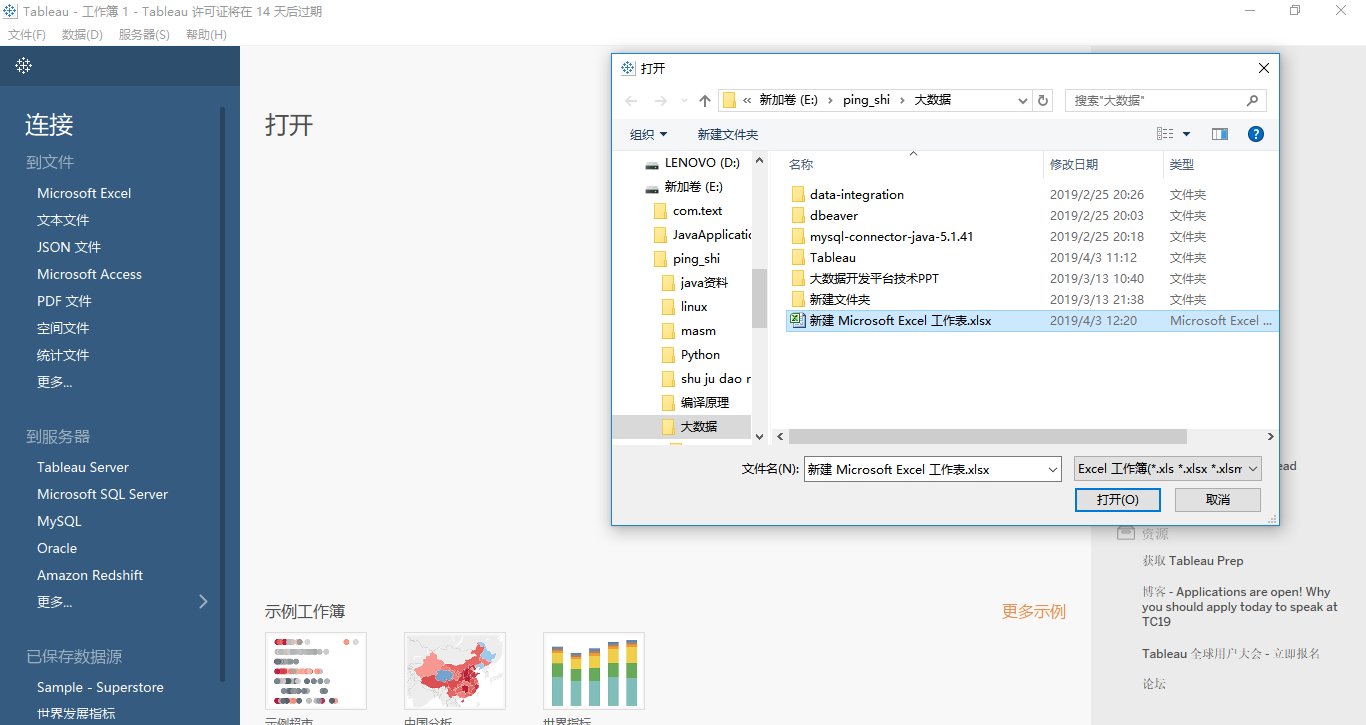Open 帮助(H) menu
This screenshot has height=725, width=1366.
[x=206, y=34]
